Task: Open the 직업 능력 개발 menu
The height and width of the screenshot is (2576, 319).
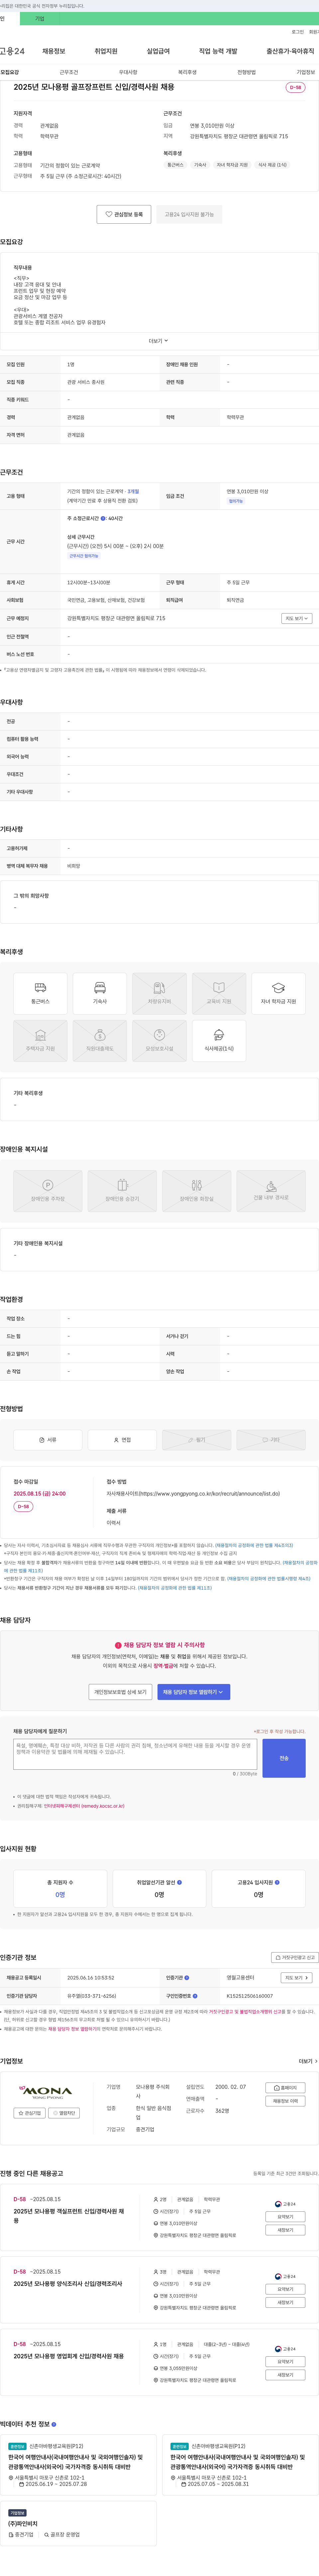Action: 218,51
